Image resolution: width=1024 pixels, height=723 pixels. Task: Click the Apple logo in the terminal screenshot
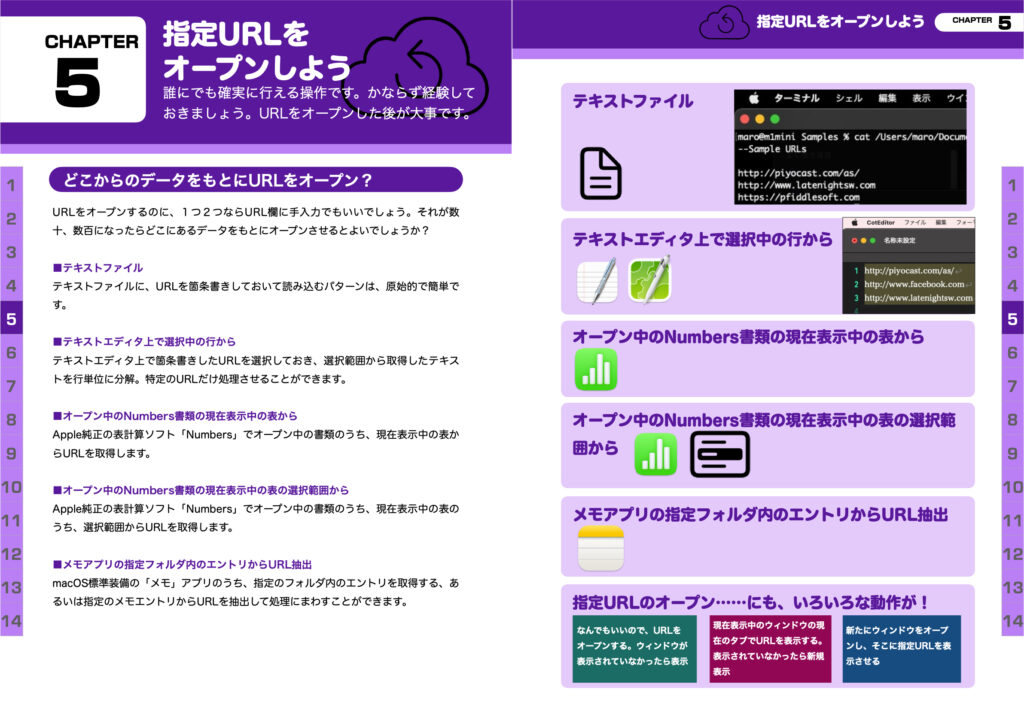tap(754, 98)
